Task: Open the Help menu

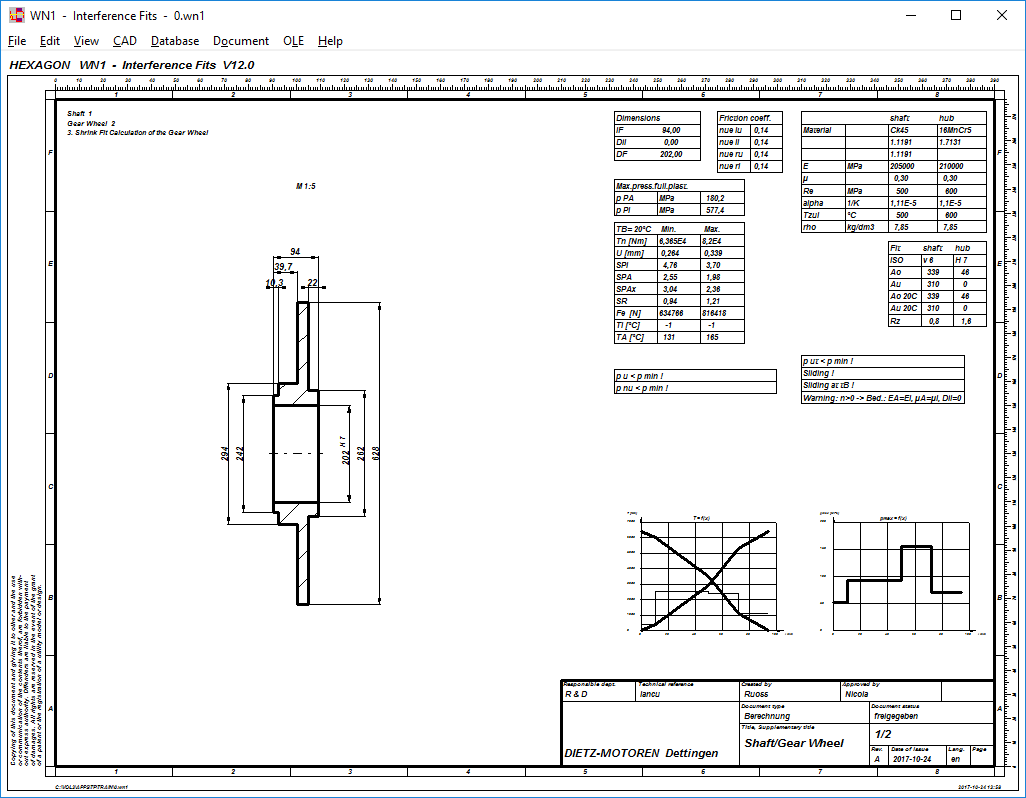Action: point(330,41)
